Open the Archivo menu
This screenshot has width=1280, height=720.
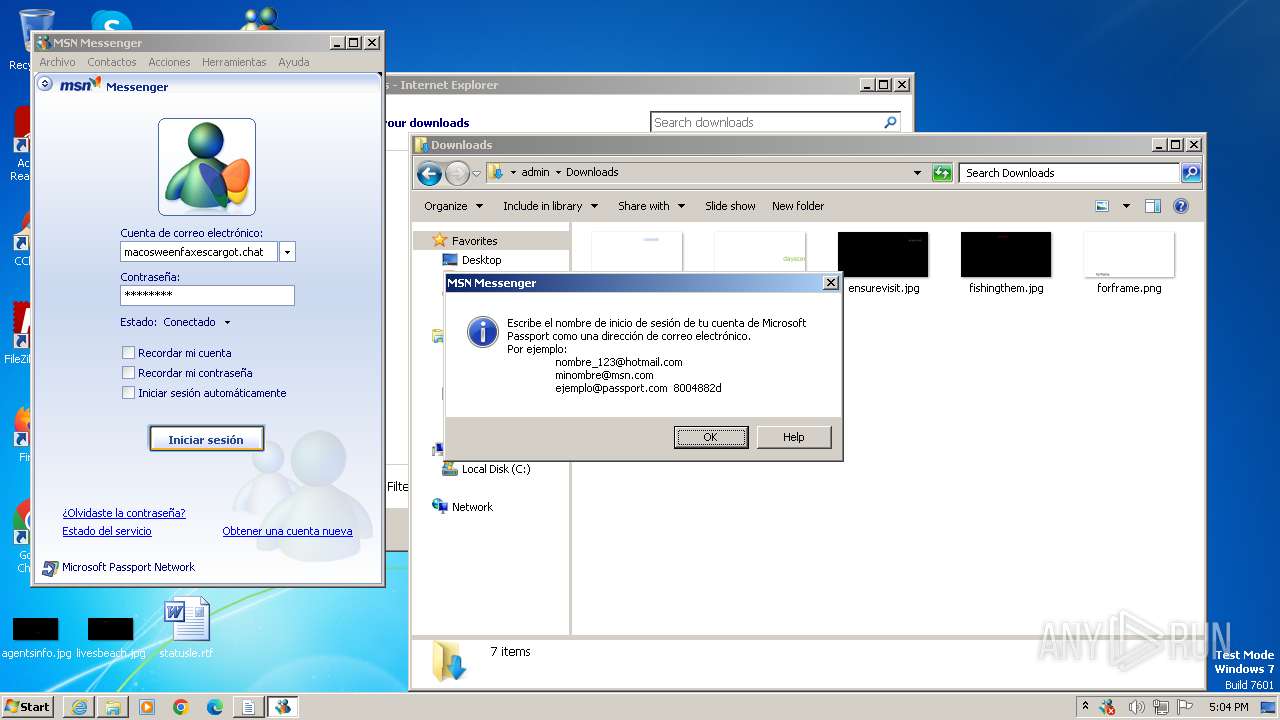(57, 62)
